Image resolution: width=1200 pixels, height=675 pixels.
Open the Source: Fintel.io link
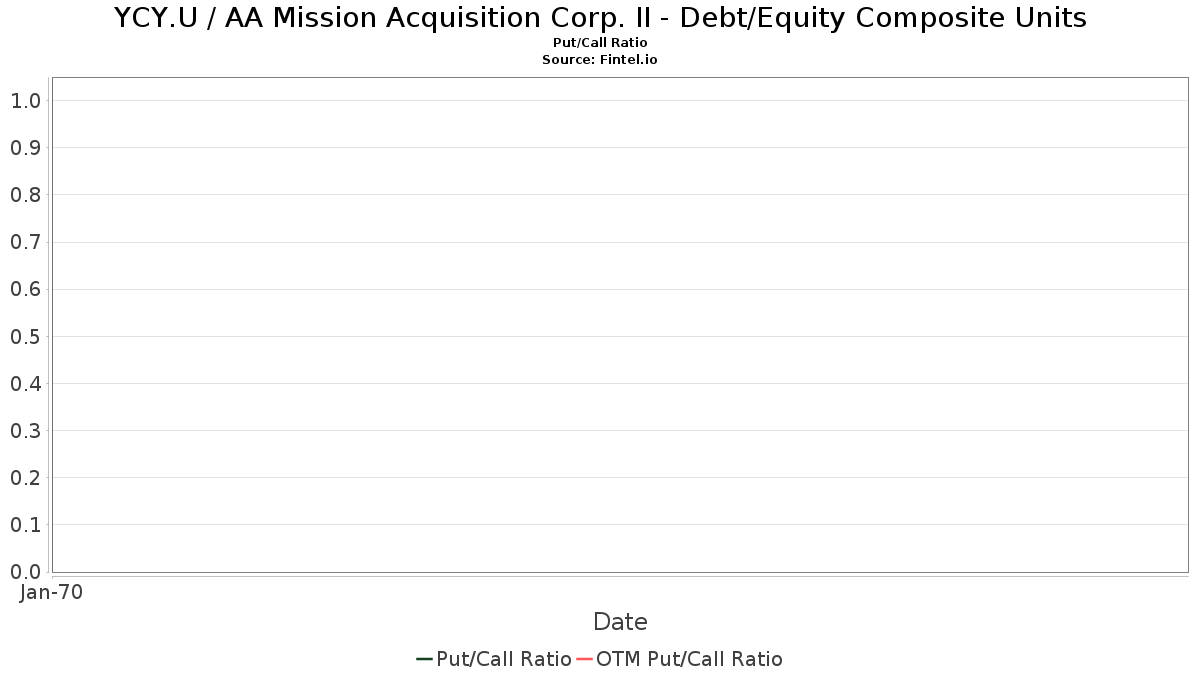(x=600, y=60)
